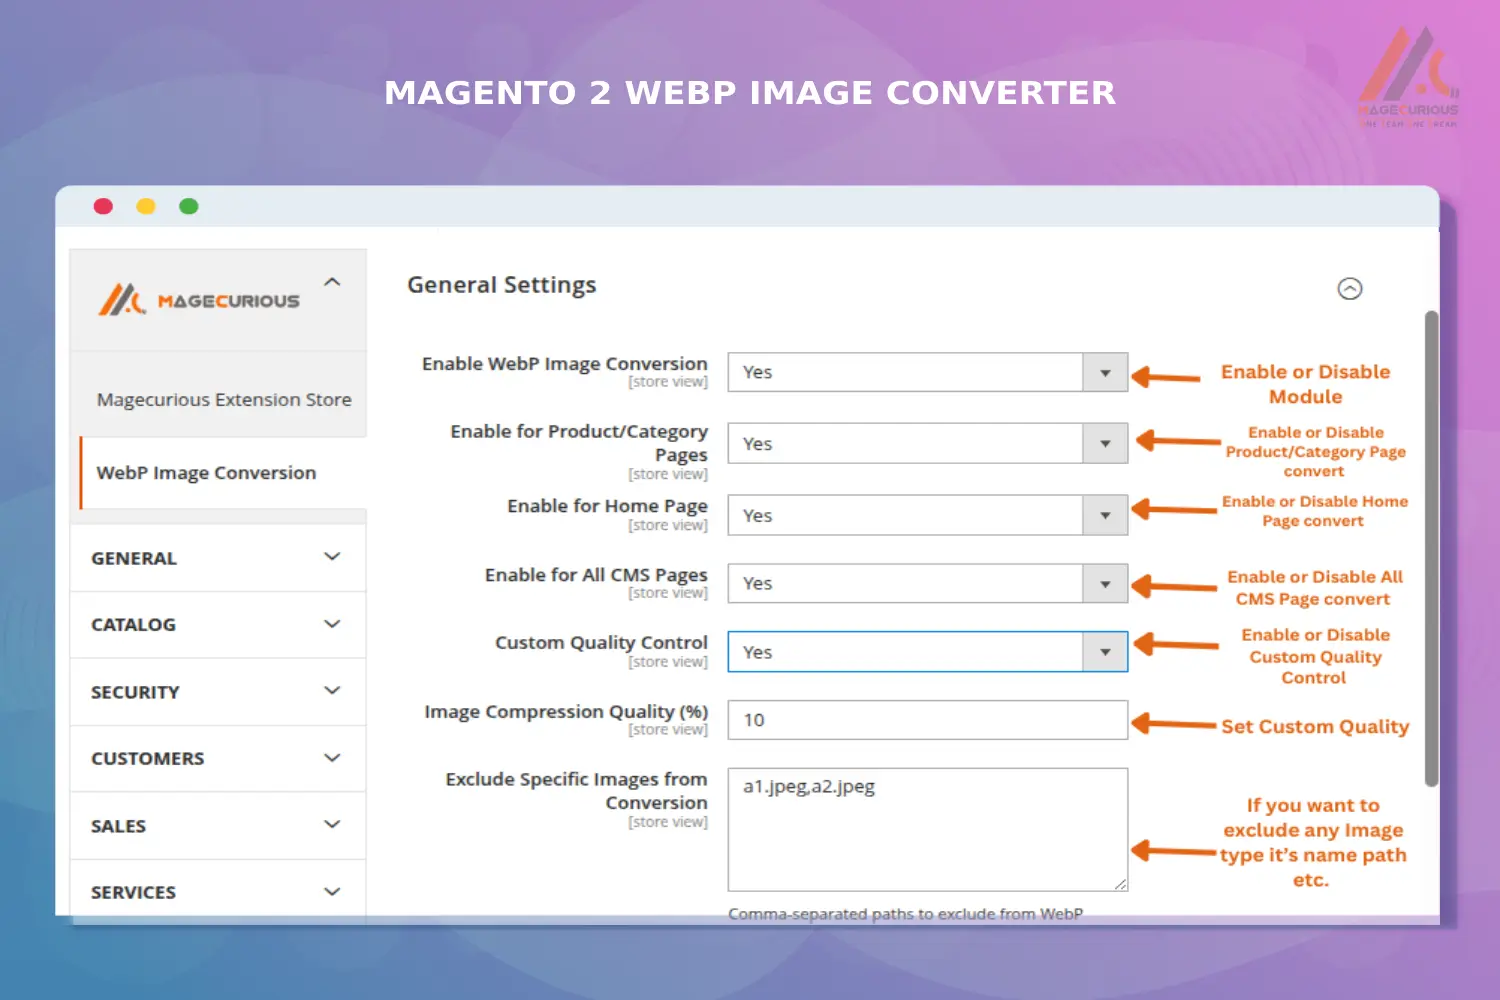Select the WebP Image Conversion tab
The height and width of the screenshot is (1000, 1500).
click(206, 473)
